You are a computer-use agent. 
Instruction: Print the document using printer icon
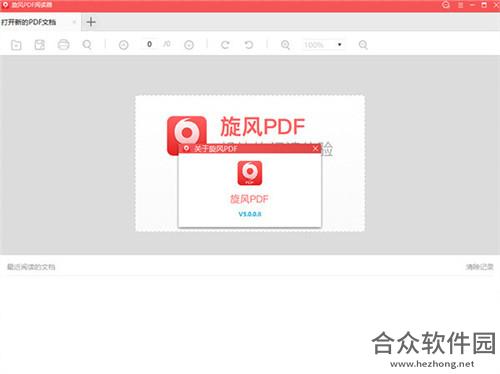63,45
